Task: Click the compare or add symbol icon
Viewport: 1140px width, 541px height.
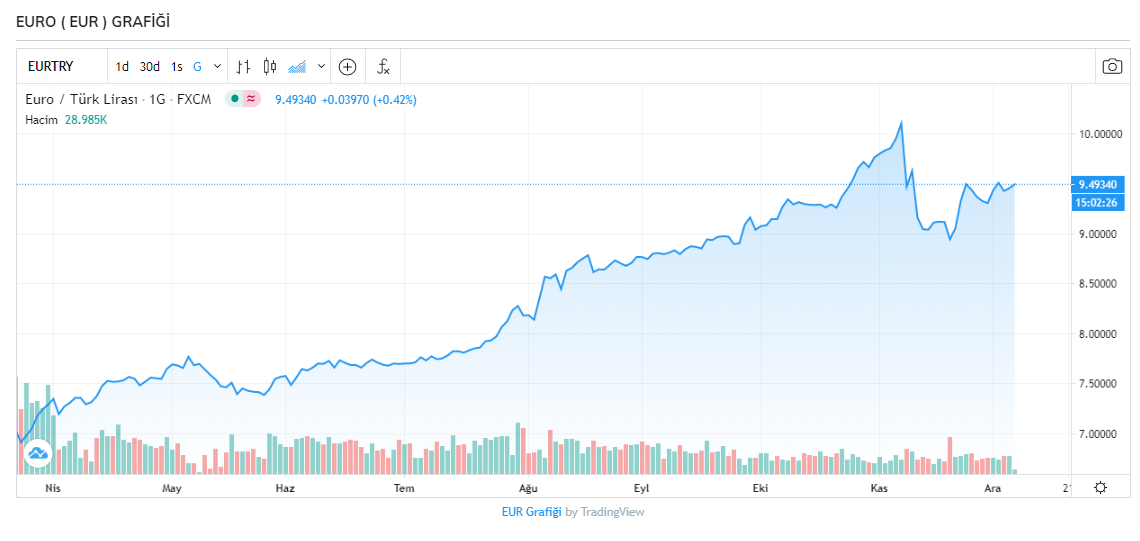Action: coord(347,67)
